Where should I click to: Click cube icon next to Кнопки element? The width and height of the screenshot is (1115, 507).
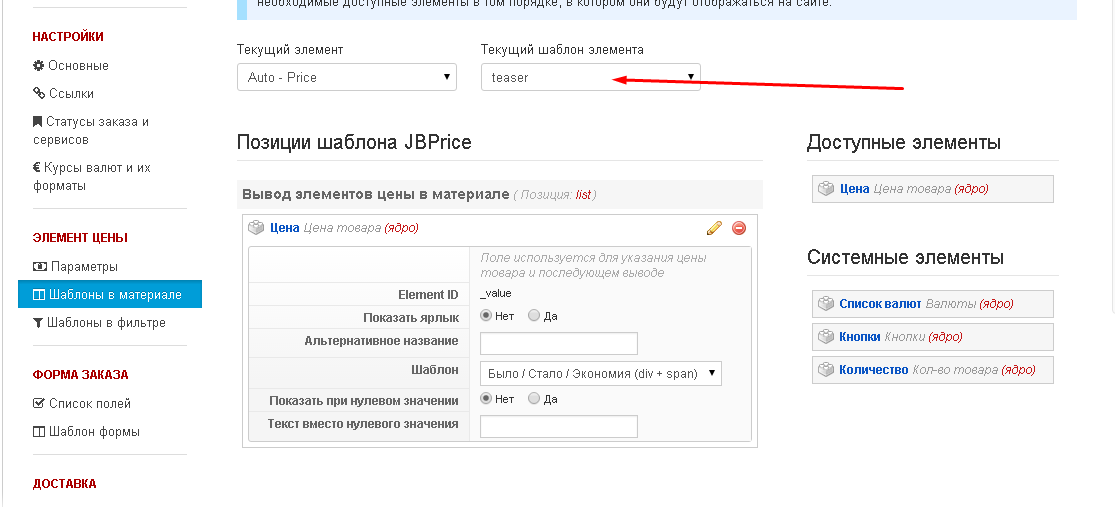click(x=826, y=337)
